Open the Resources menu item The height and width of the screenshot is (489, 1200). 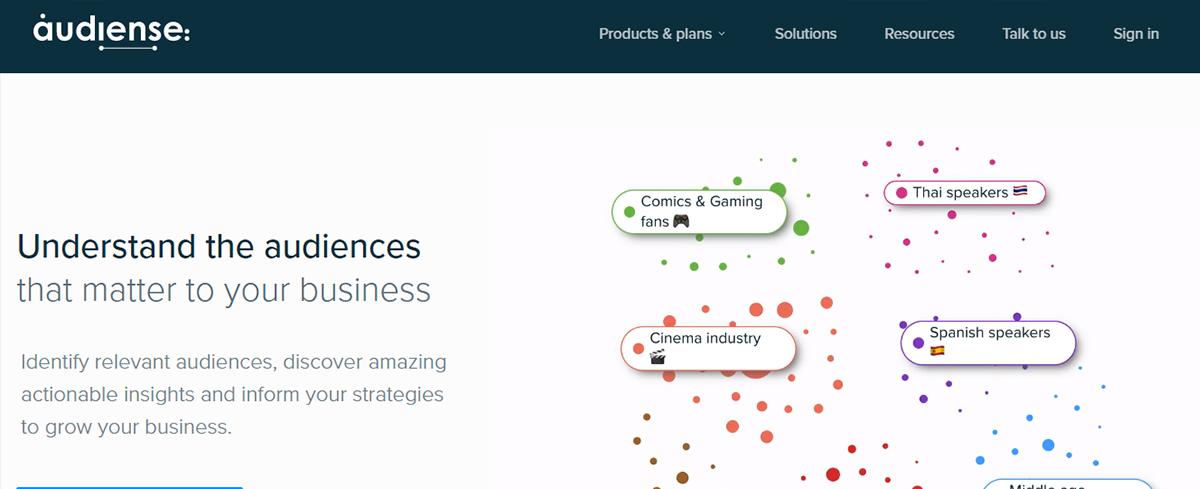tap(919, 34)
